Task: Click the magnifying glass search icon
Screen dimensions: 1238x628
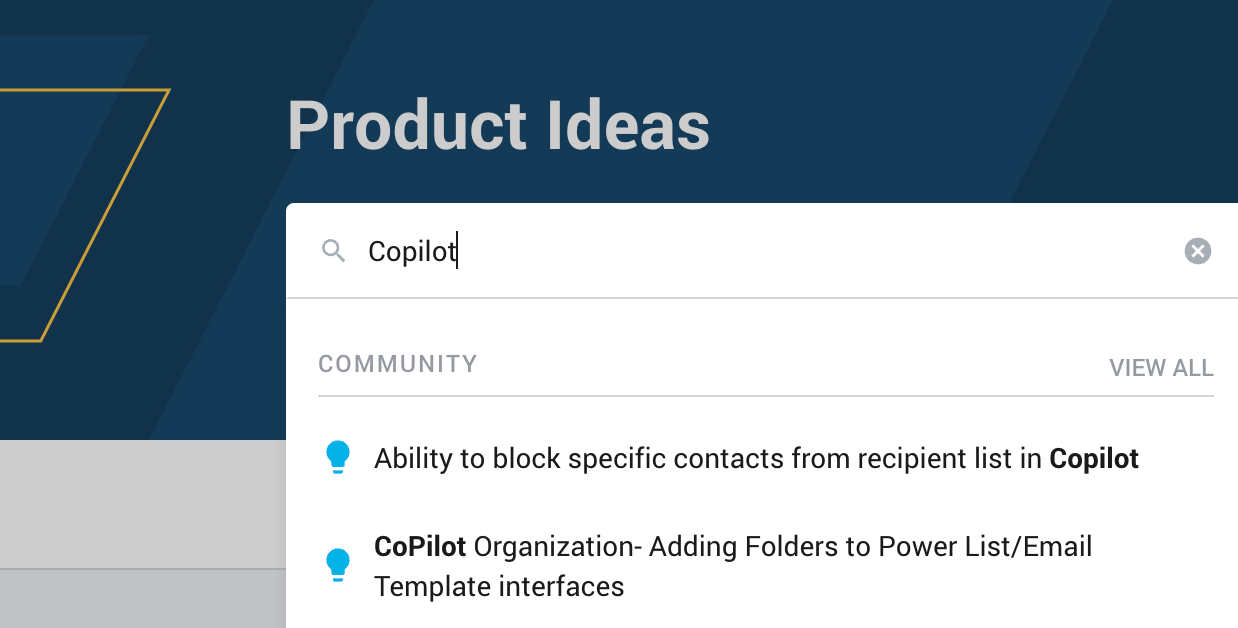Action: (333, 251)
